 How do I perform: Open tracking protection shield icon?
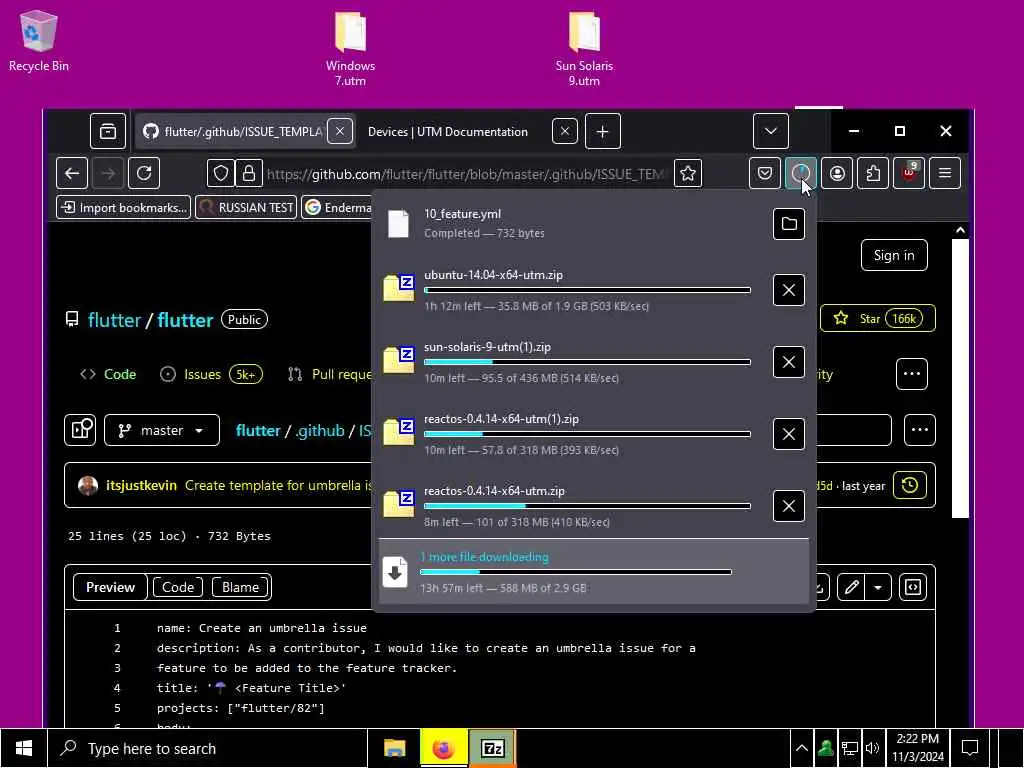tap(221, 173)
